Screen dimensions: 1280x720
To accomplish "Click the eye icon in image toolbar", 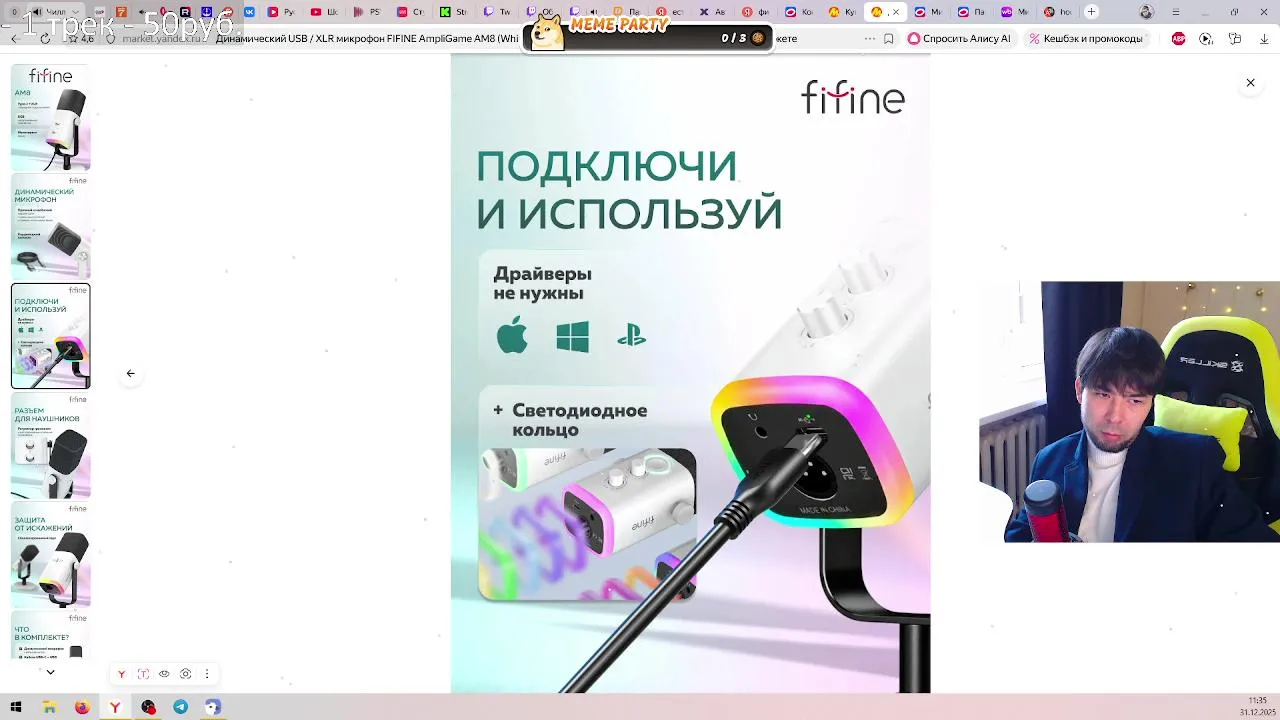I will tap(164, 674).
